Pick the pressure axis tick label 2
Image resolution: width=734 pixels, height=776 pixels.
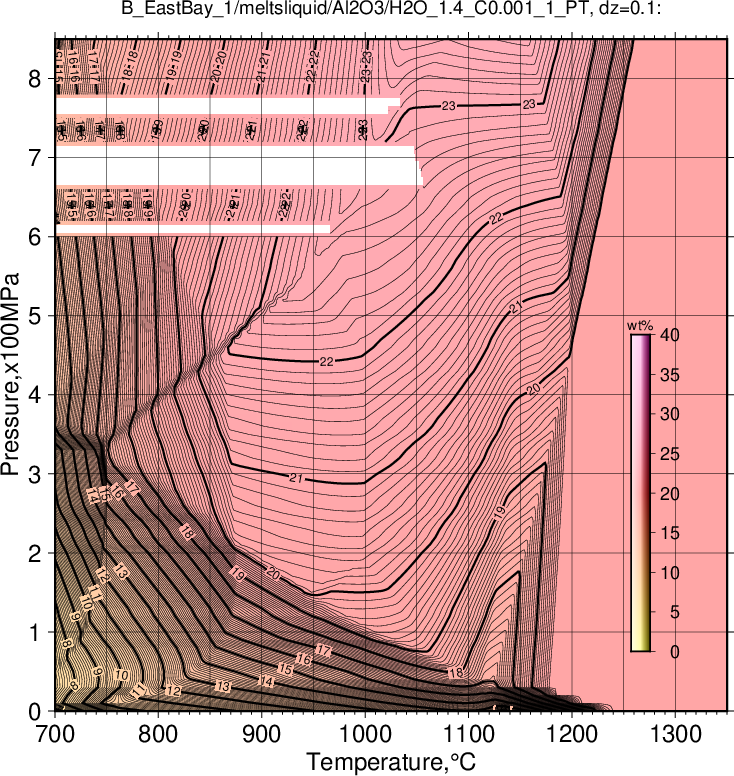34,553
